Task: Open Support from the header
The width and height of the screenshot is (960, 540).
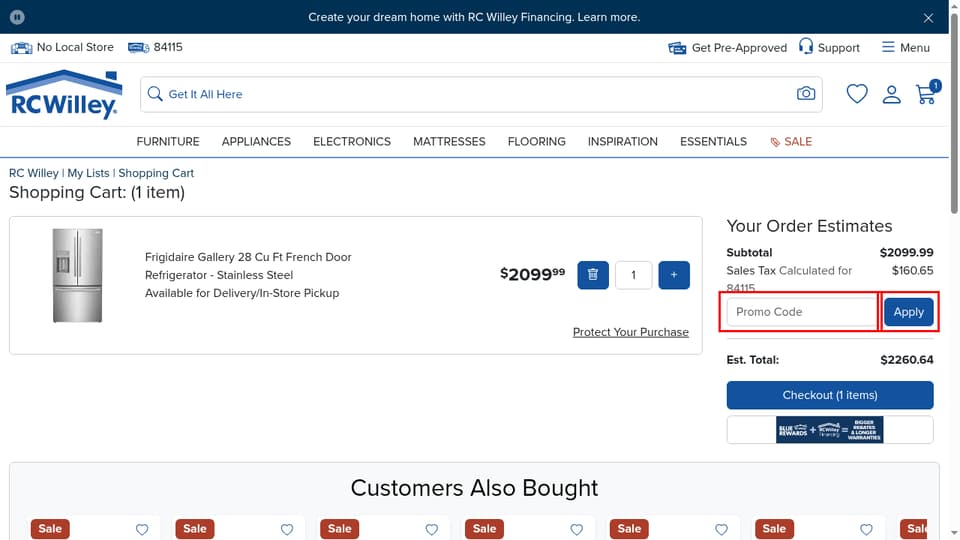Action: point(829,47)
